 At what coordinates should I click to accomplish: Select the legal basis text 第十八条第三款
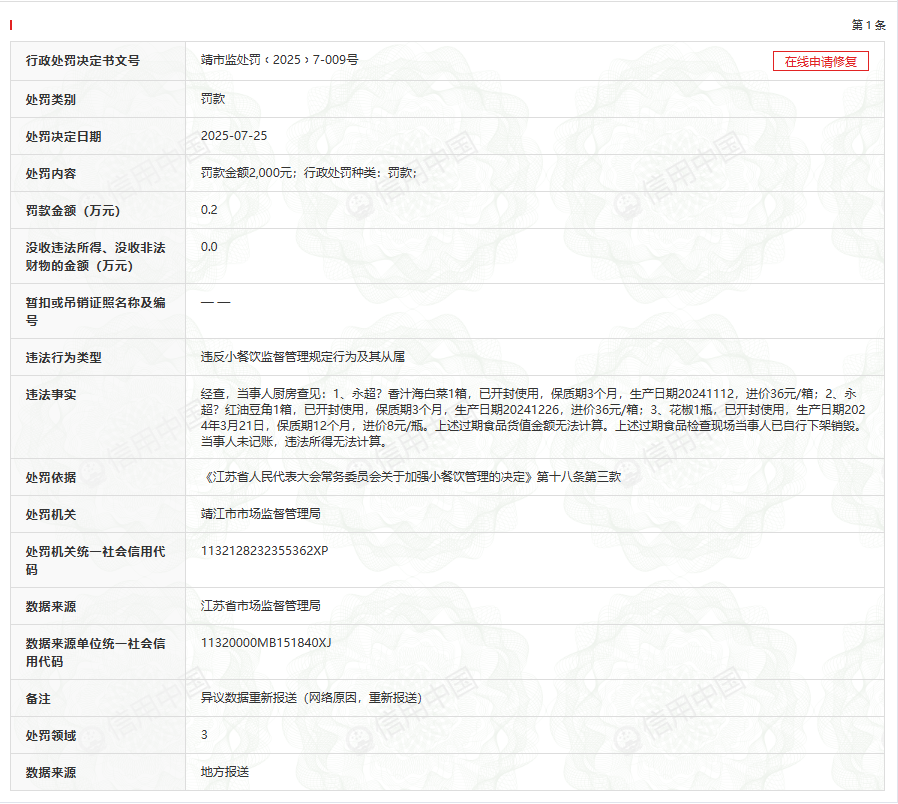click(x=578, y=477)
